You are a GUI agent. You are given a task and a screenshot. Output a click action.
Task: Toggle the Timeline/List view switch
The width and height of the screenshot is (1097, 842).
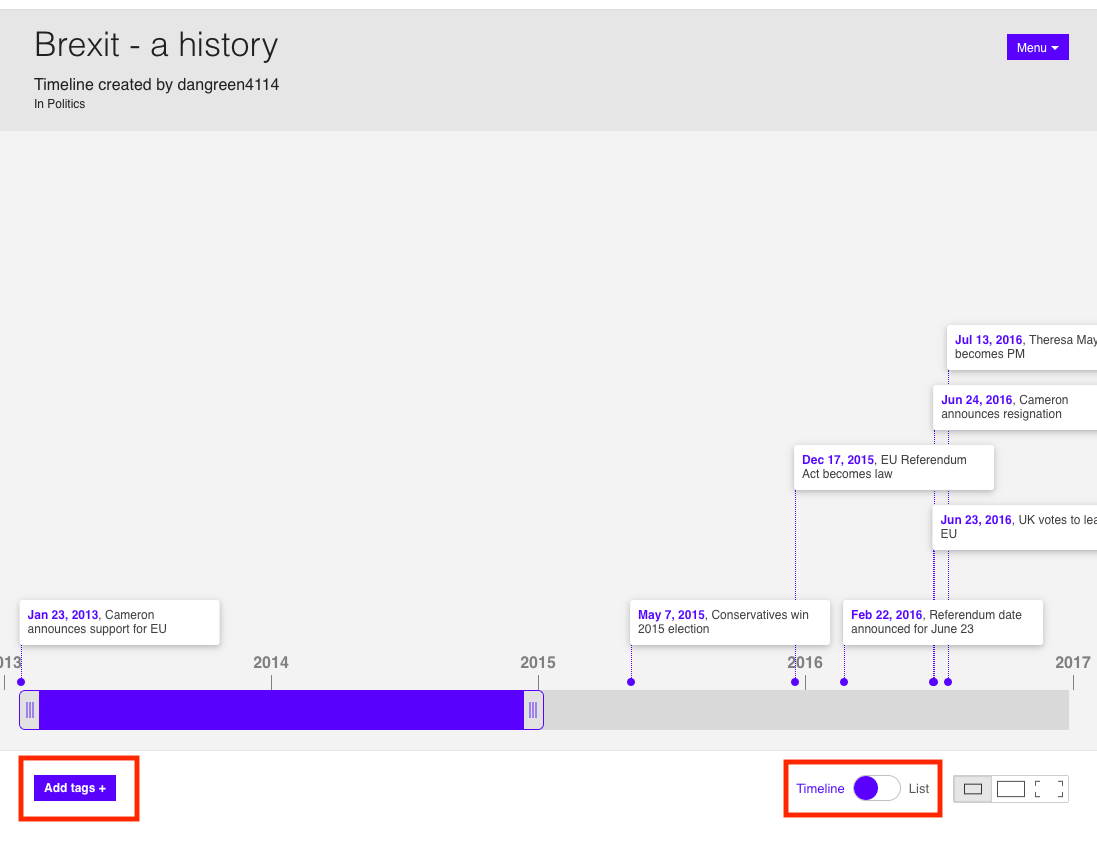pyautogui.click(x=876, y=788)
